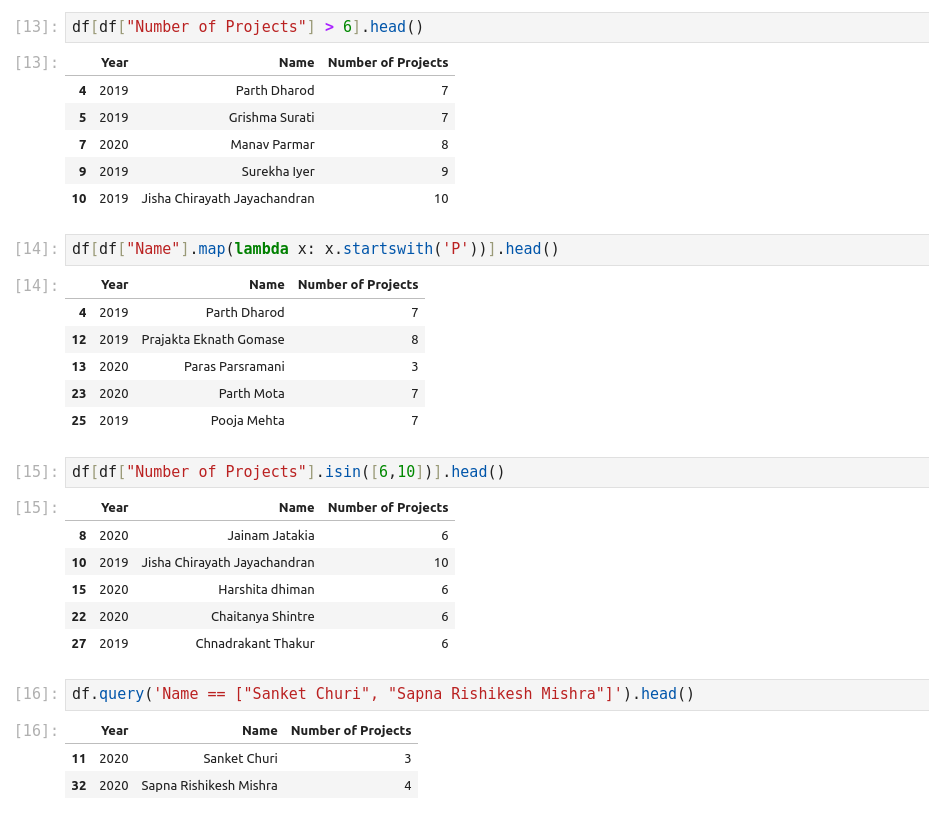Select the Grishma Surati table row

260,118
